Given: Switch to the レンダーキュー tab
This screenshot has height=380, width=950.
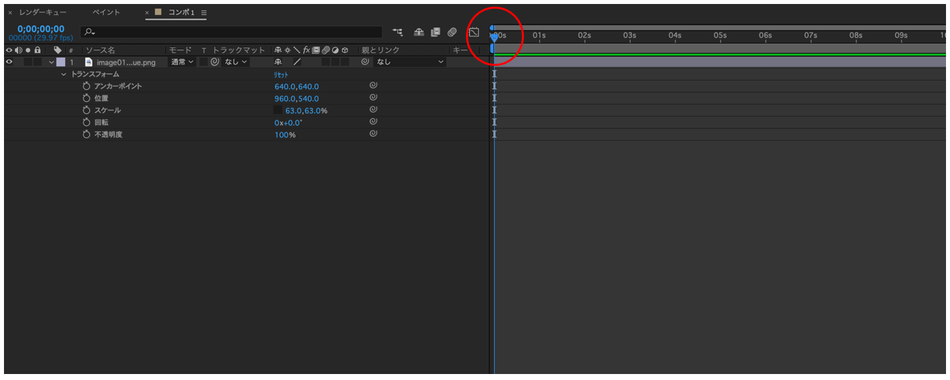Looking at the screenshot, I should click(x=43, y=12).
